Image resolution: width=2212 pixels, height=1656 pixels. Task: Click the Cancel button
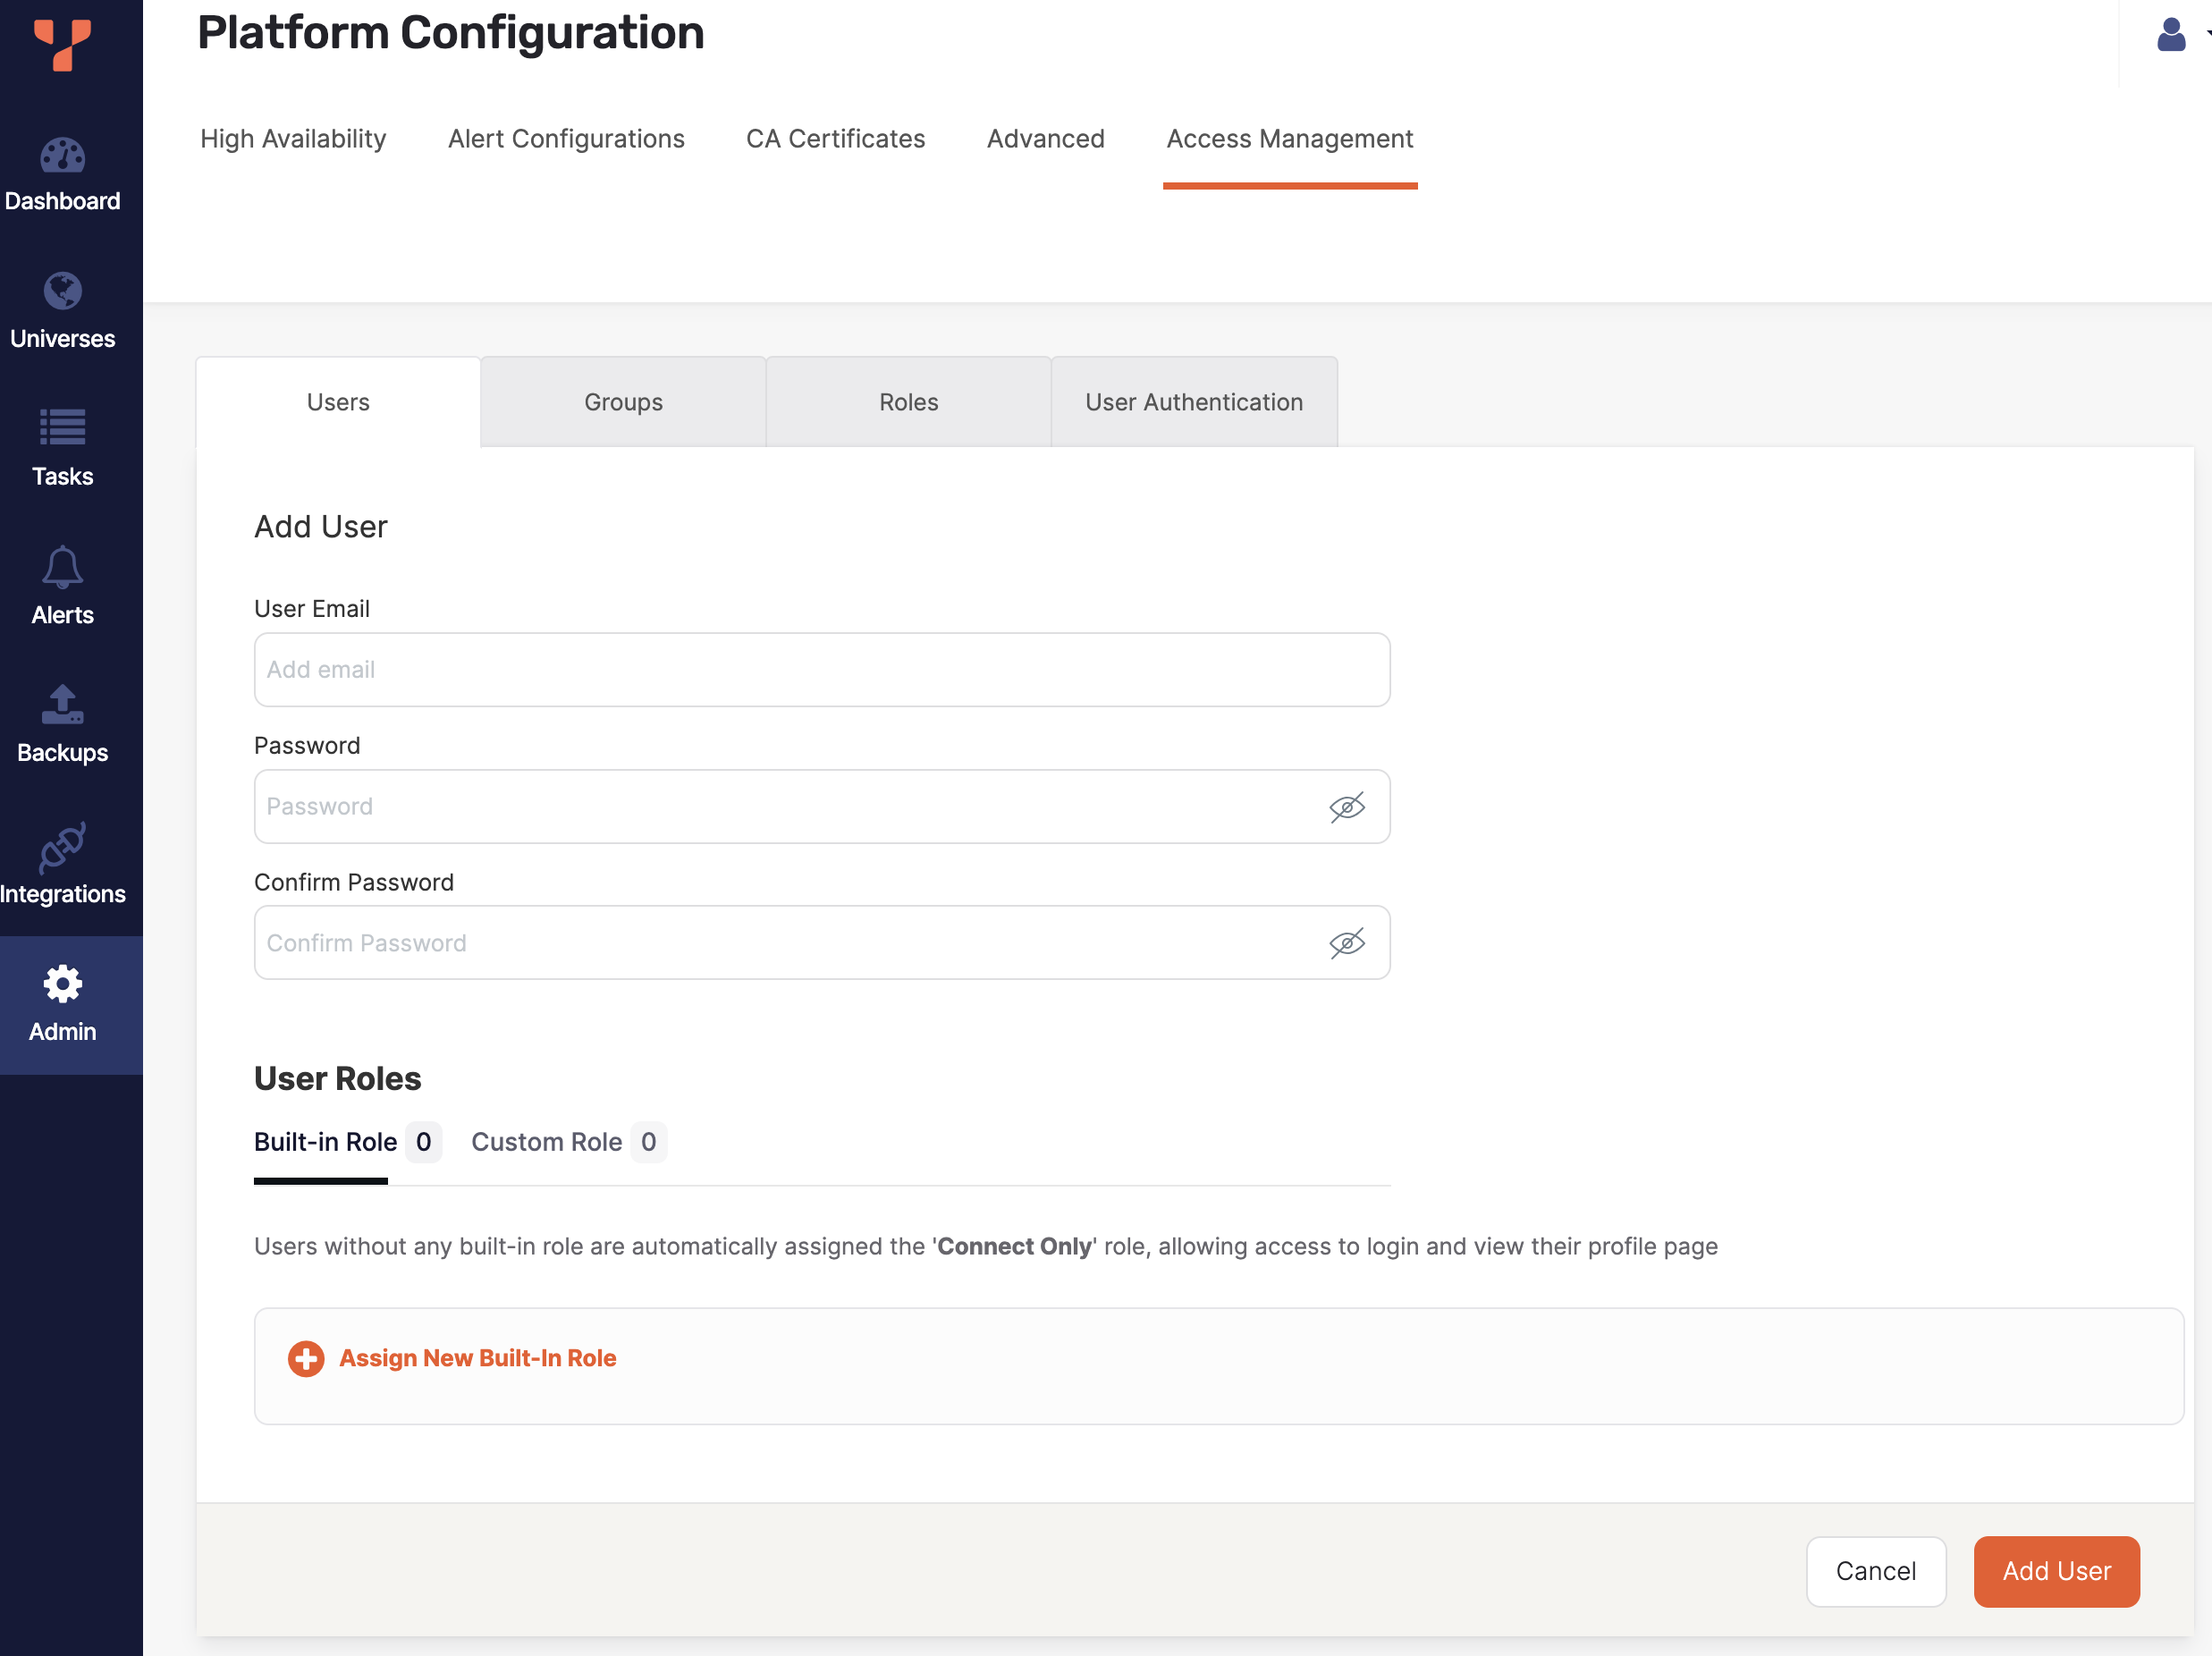(x=1875, y=1571)
